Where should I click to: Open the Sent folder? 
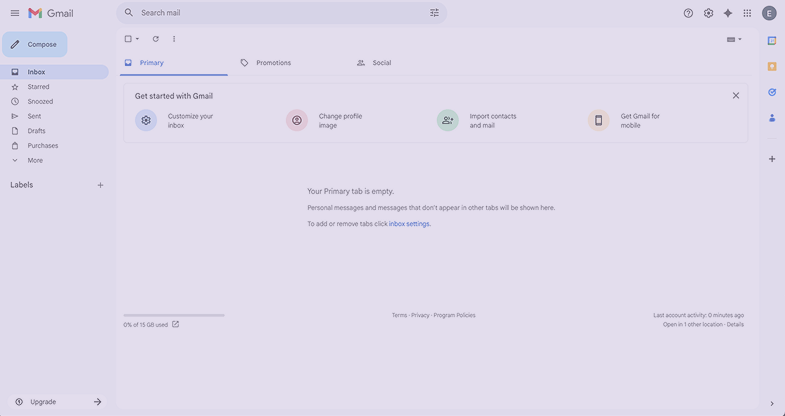pyautogui.click(x=54, y=116)
